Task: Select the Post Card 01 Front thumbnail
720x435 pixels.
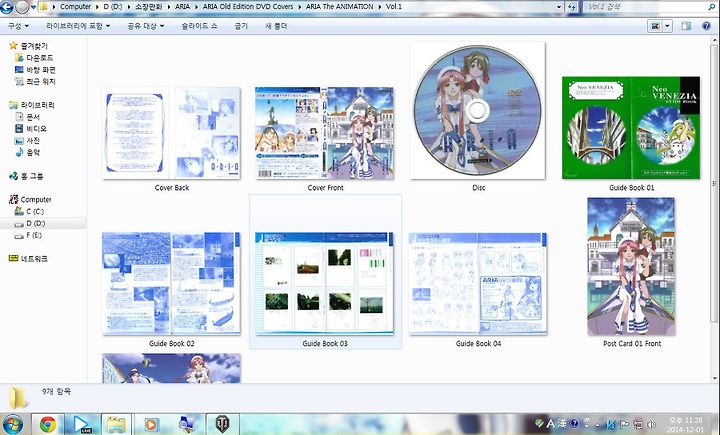Action: coord(632,266)
